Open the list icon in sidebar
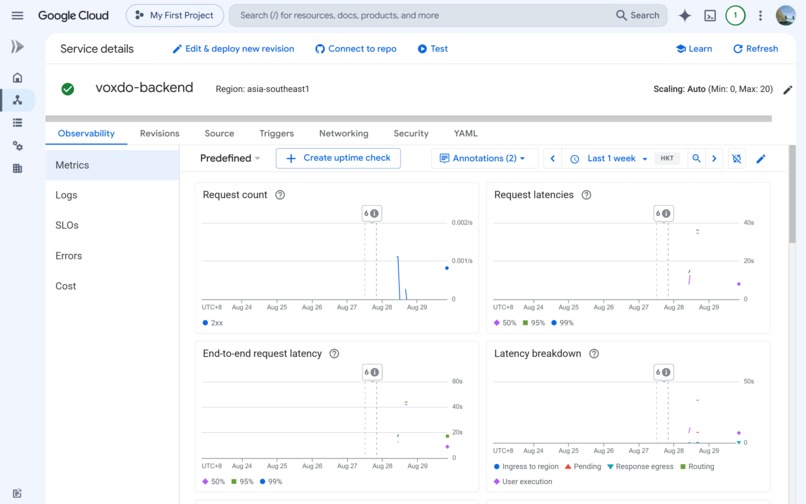 pyautogui.click(x=17, y=122)
